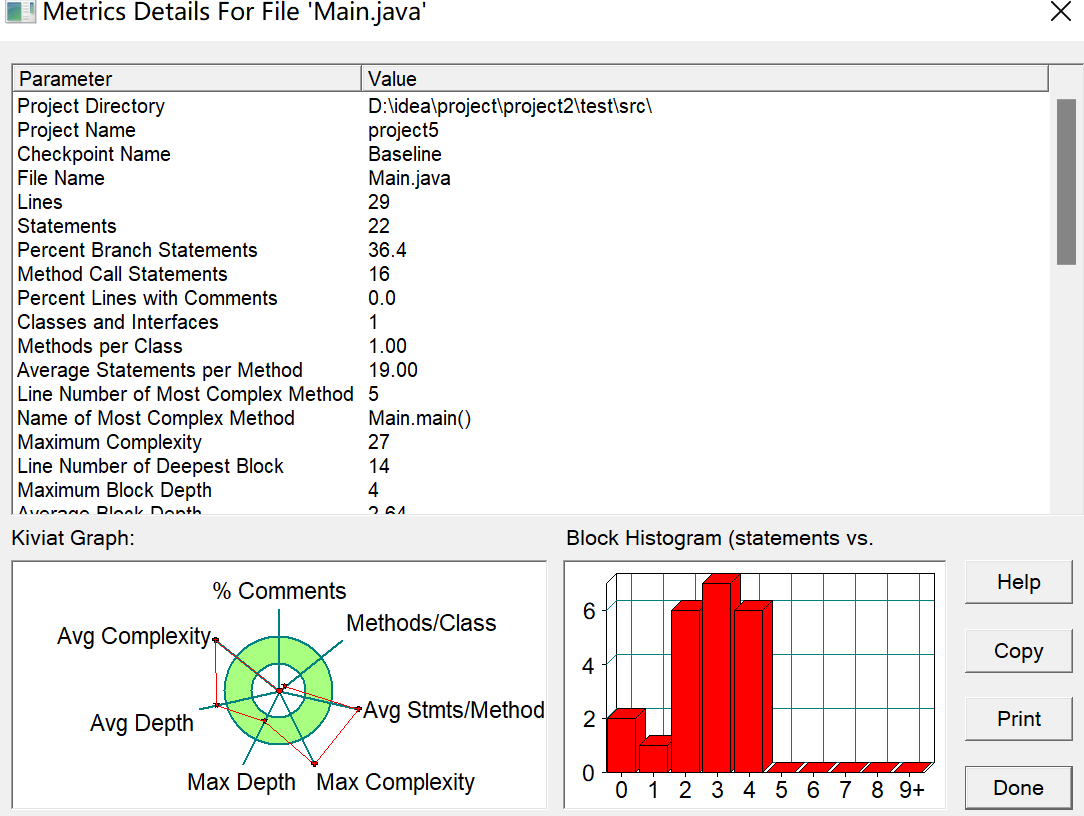Image resolution: width=1084 pixels, height=816 pixels.
Task: Click the Done button
Action: click(x=1018, y=788)
